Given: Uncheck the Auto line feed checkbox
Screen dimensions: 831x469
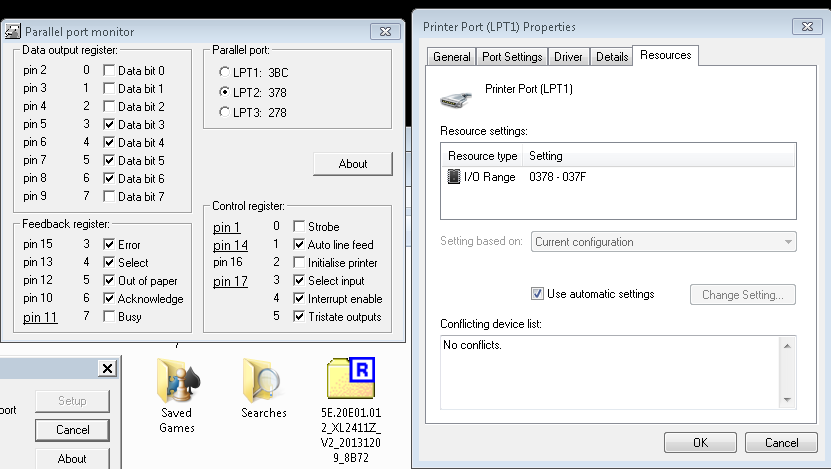Looking at the screenshot, I should click(299, 245).
